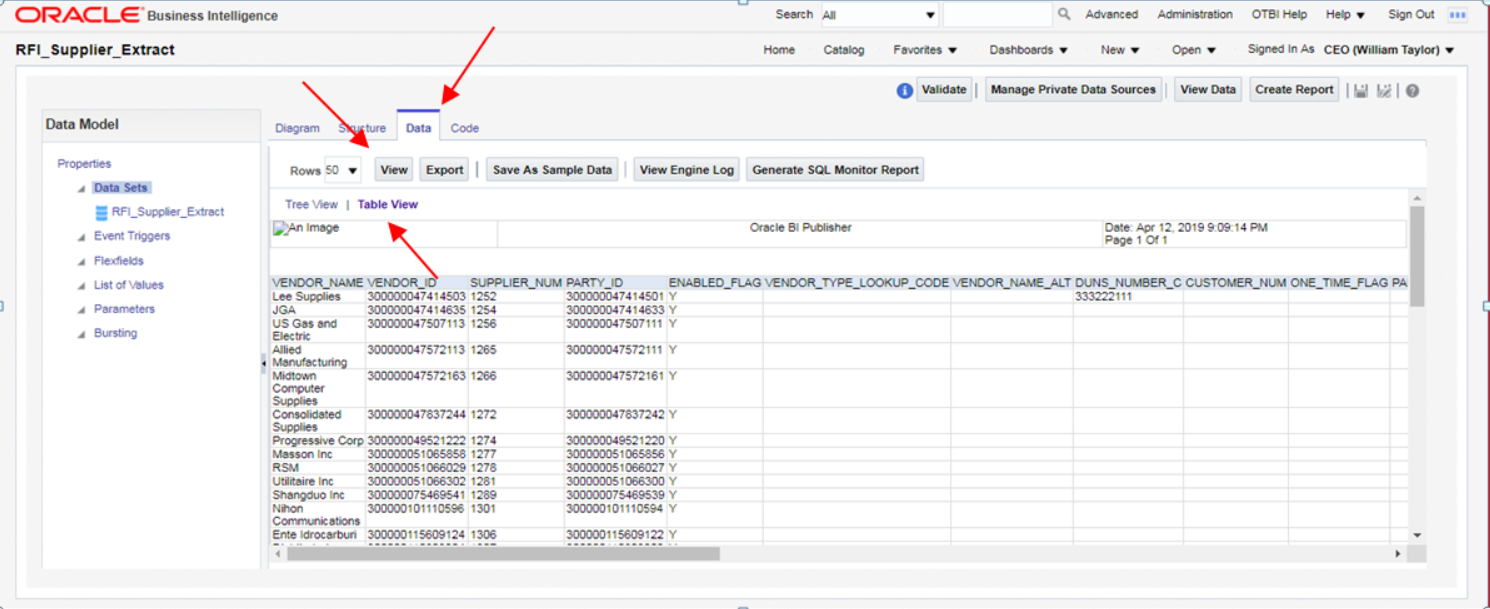Click the blue info icon beside Validate
The height and width of the screenshot is (609, 1490).
(x=904, y=90)
